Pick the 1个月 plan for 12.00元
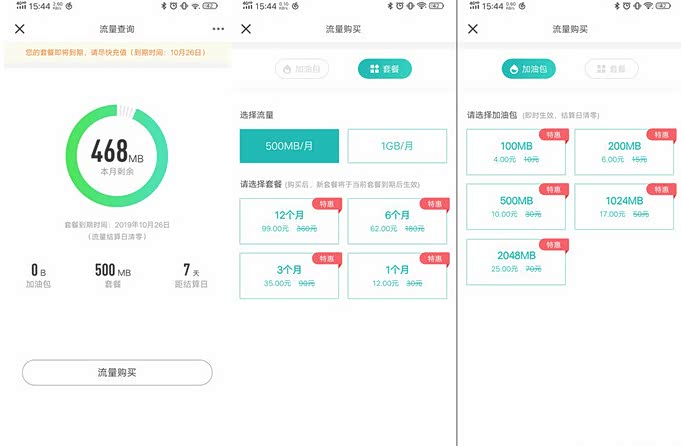The image size is (681, 446). click(397, 276)
